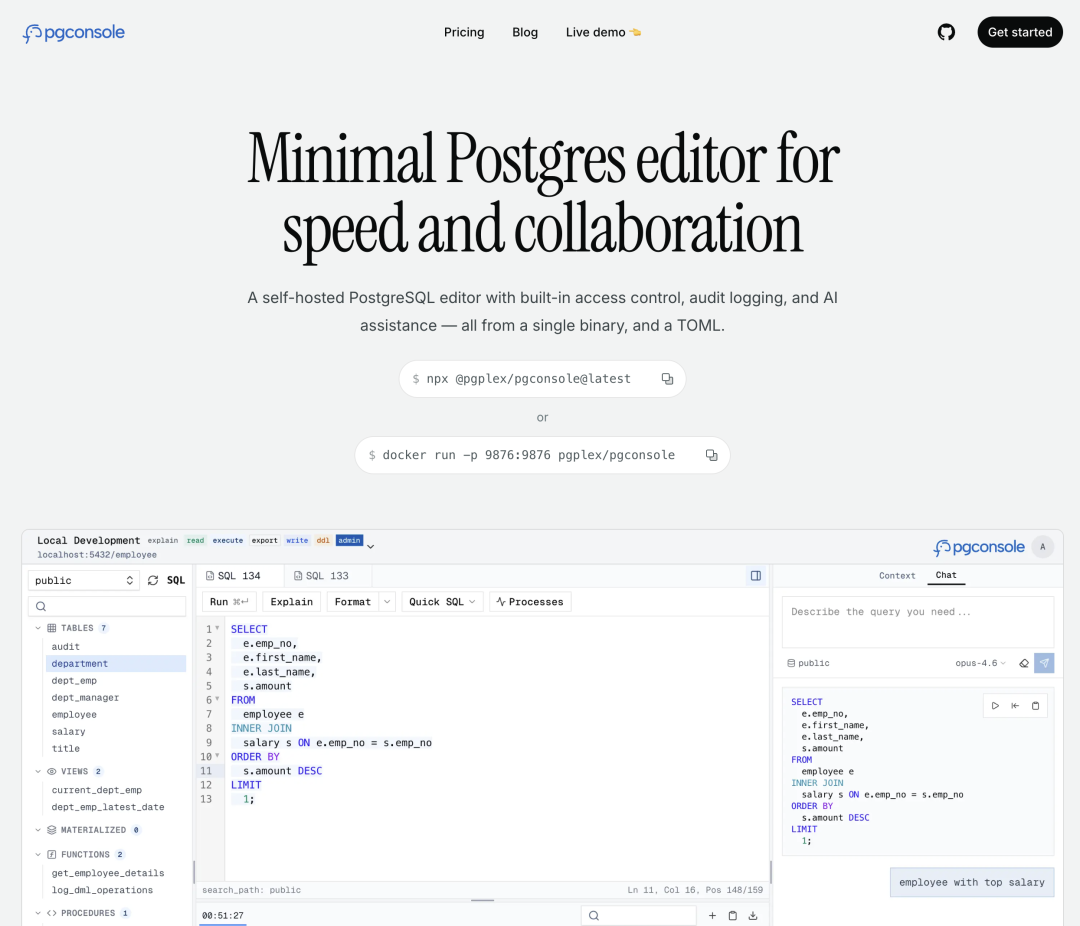Collapse the PROCEDURES tree section
Image resolution: width=1080 pixels, height=926 pixels.
pos(38,914)
